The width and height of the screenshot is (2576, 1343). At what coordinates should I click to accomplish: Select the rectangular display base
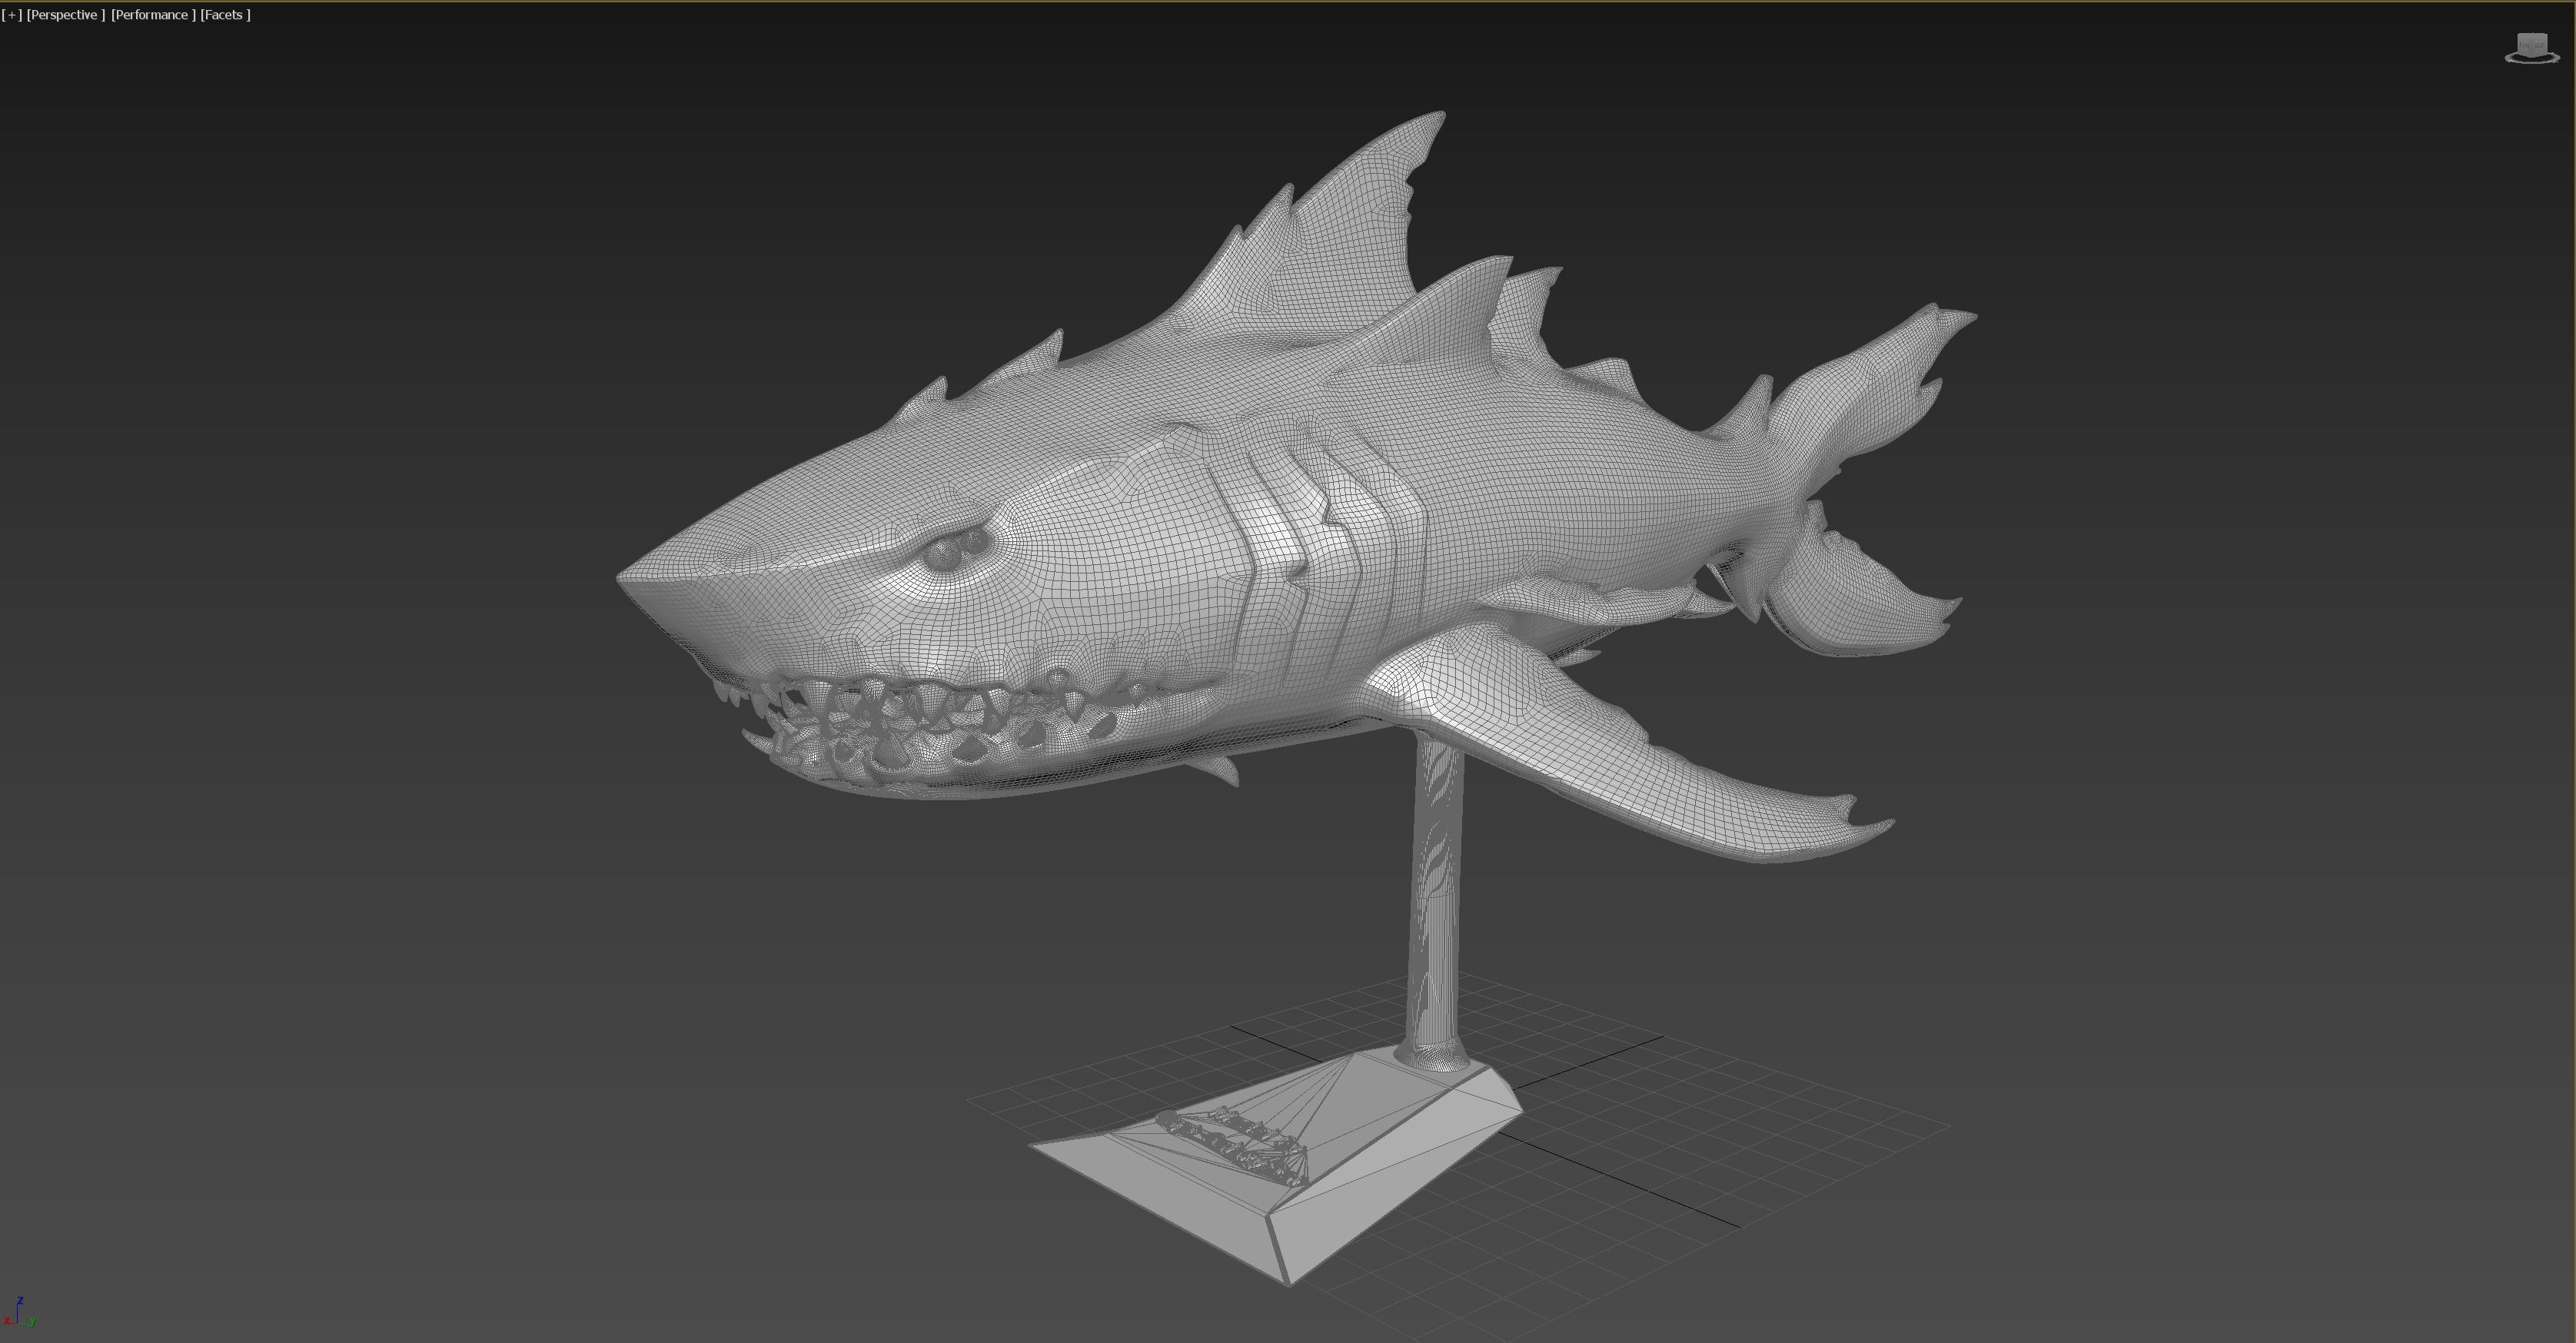click(1275, 1165)
